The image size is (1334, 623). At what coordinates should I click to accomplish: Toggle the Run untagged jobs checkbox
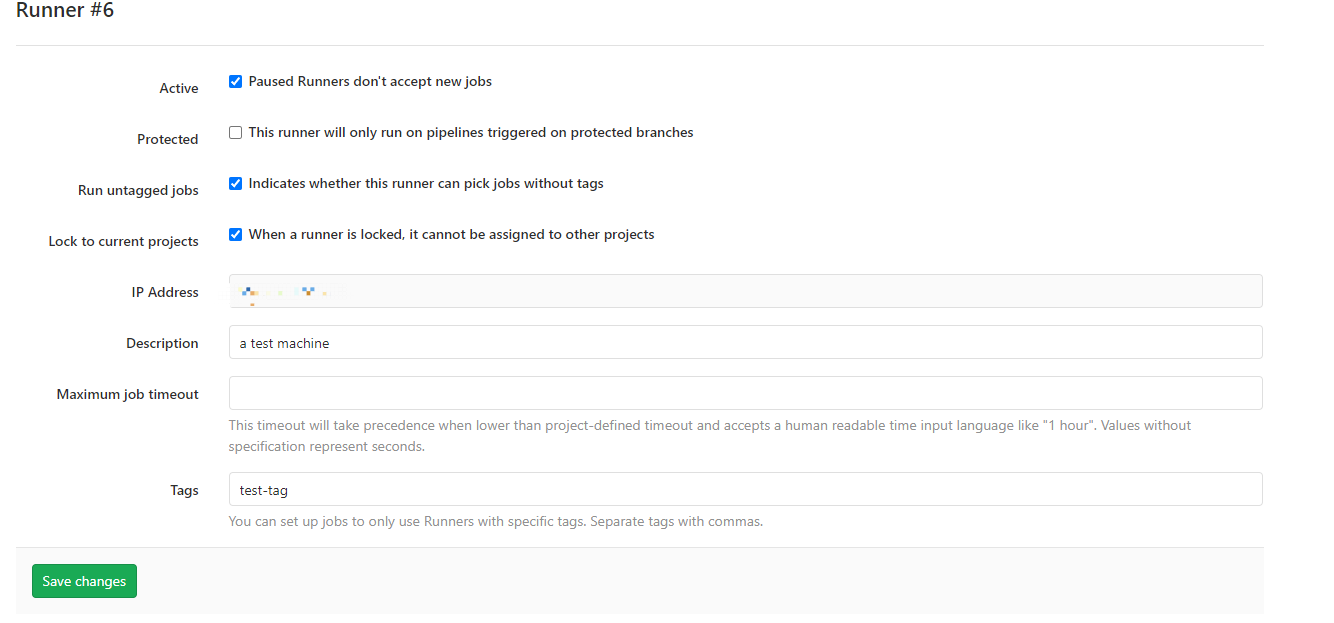click(x=236, y=184)
